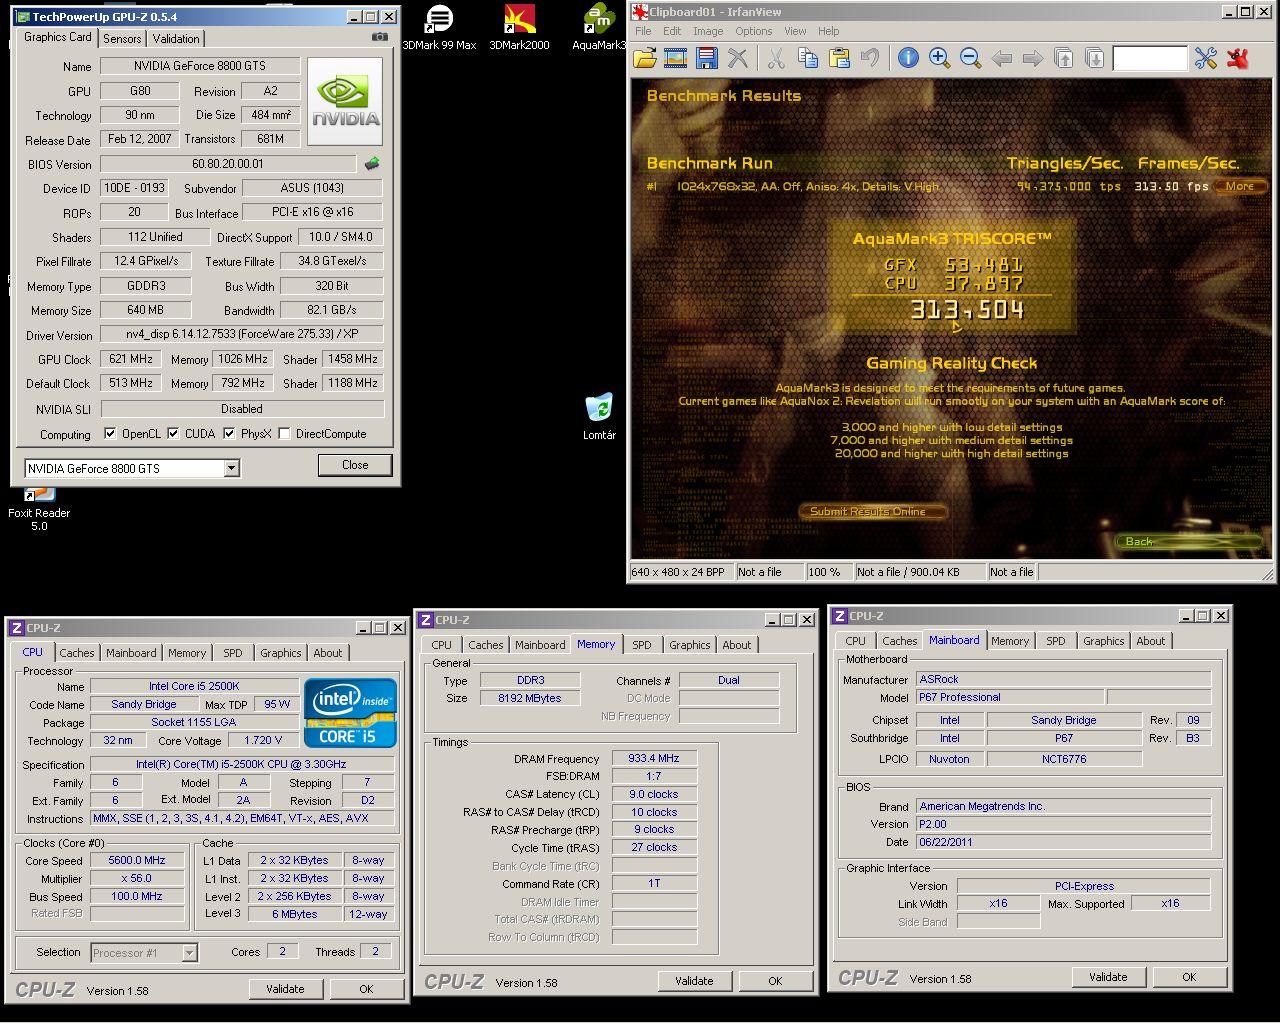GPU-Z screenshot camera icon

coord(380,37)
